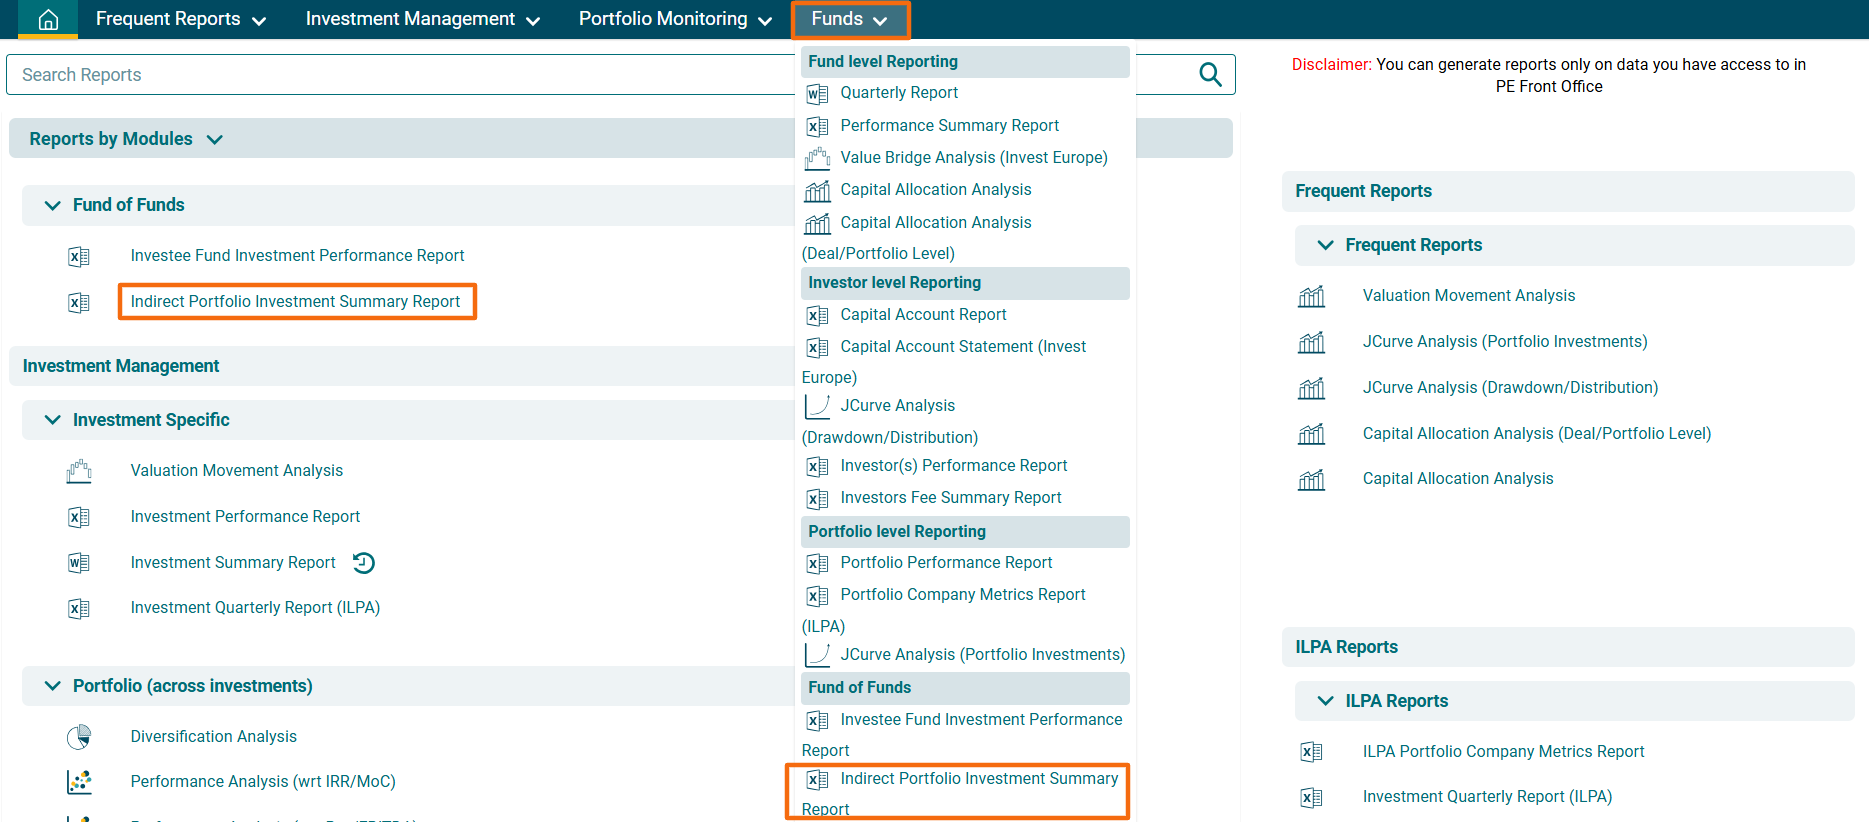Click the search magnifier icon
This screenshot has width=1869, height=822.
pos(1210,75)
